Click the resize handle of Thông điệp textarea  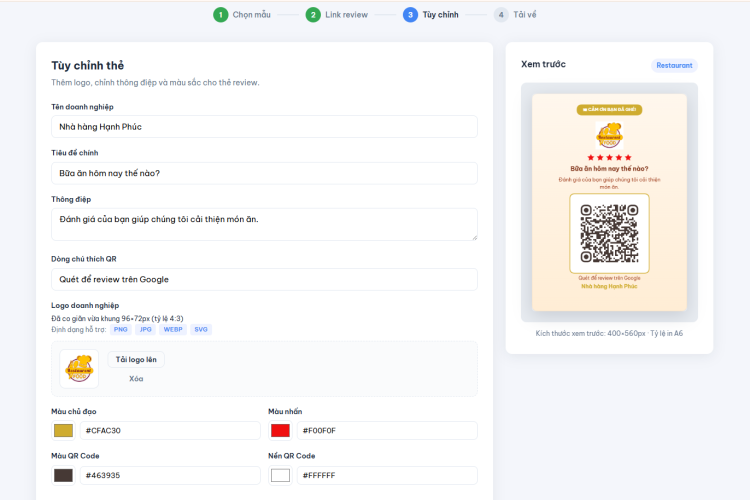click(x=474, y=237)
